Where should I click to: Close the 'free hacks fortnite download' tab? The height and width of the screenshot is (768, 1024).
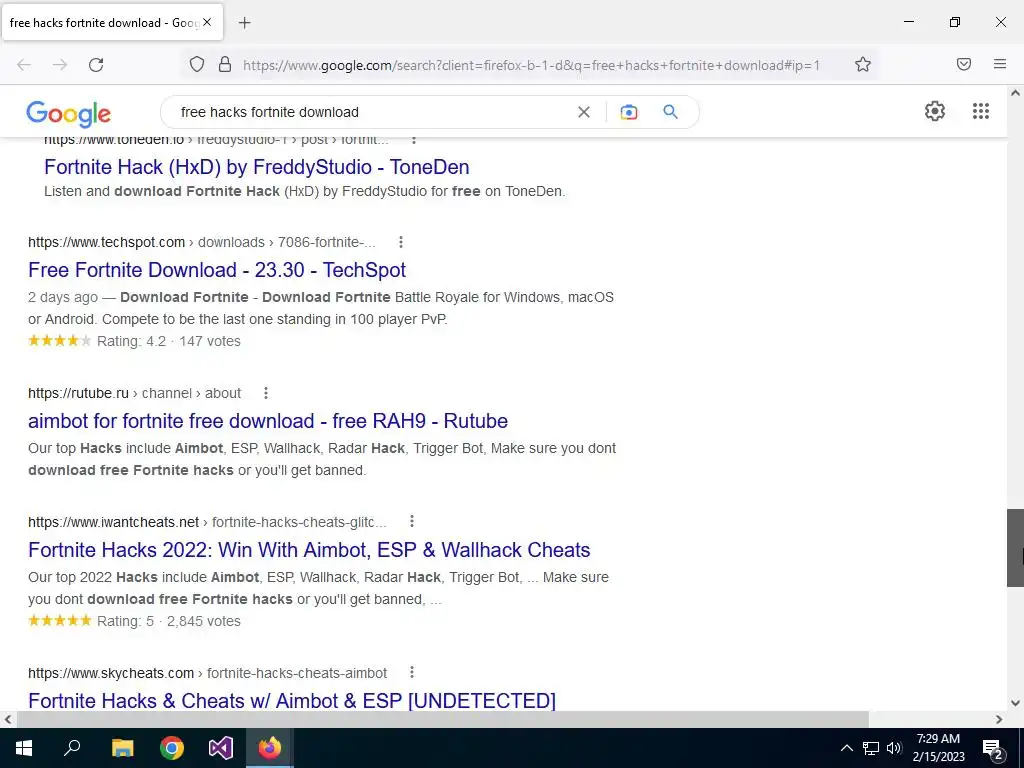tap(207, 22)
